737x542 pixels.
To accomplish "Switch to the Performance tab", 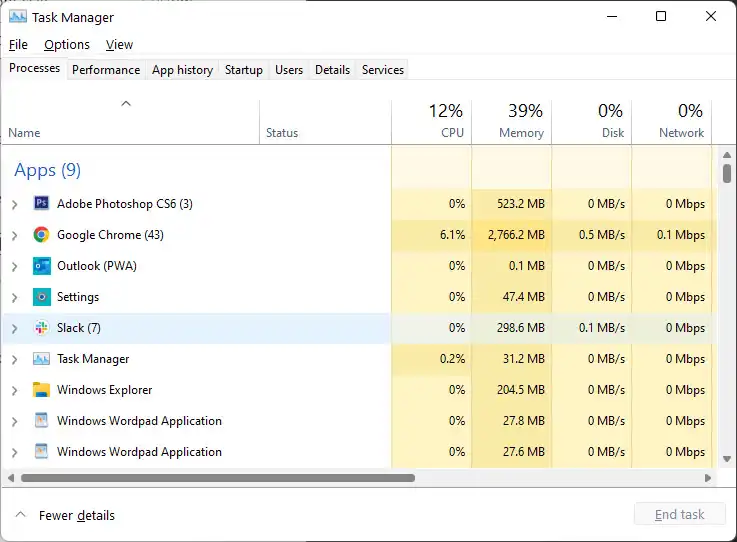I will coord(106,70).
